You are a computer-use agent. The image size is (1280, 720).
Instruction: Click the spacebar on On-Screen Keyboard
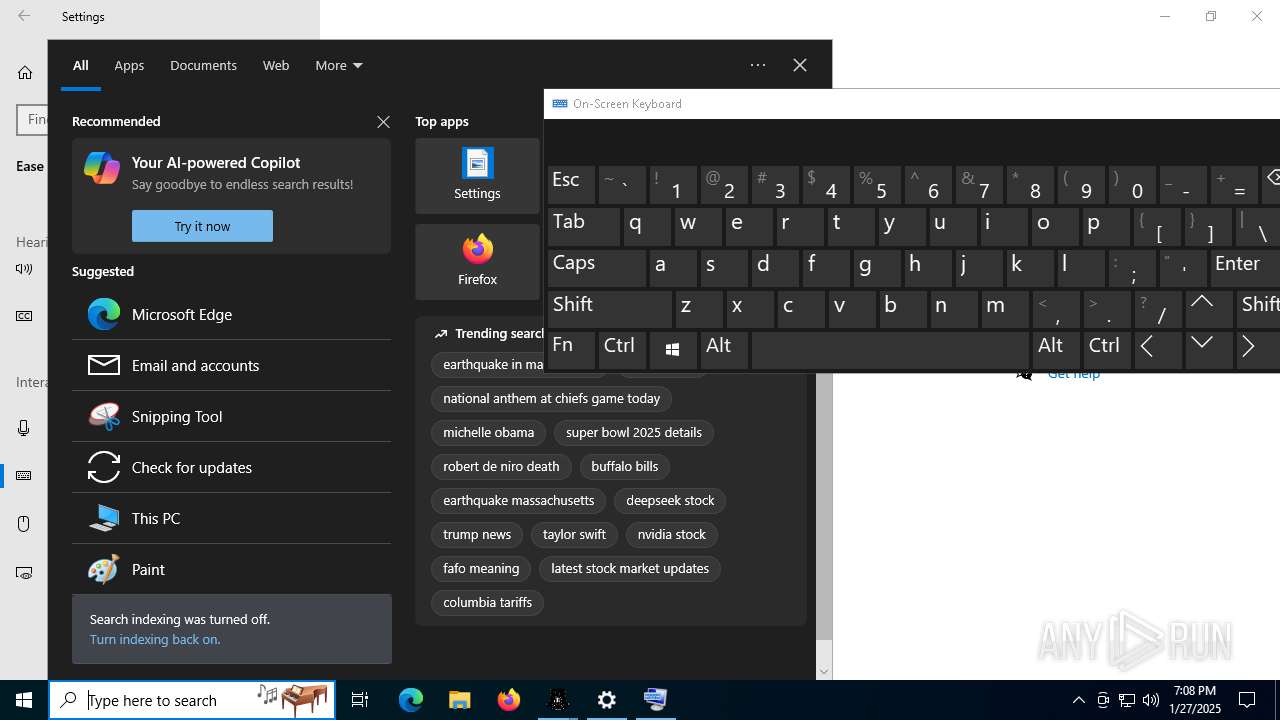point(891,350)
